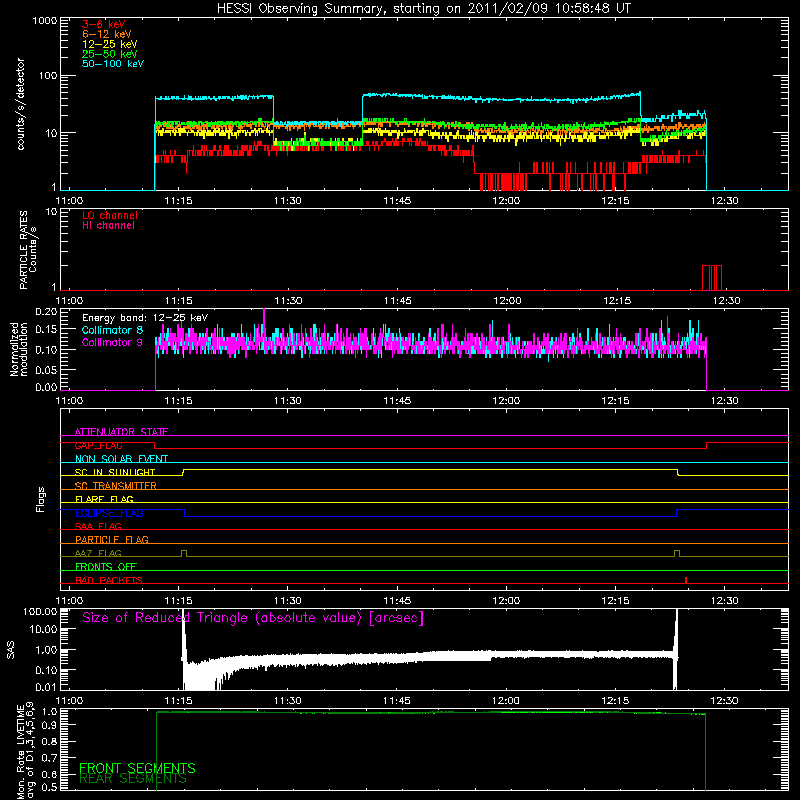Pick the 25-50 keV legend label
800x800 pixels.
(110, 54)
